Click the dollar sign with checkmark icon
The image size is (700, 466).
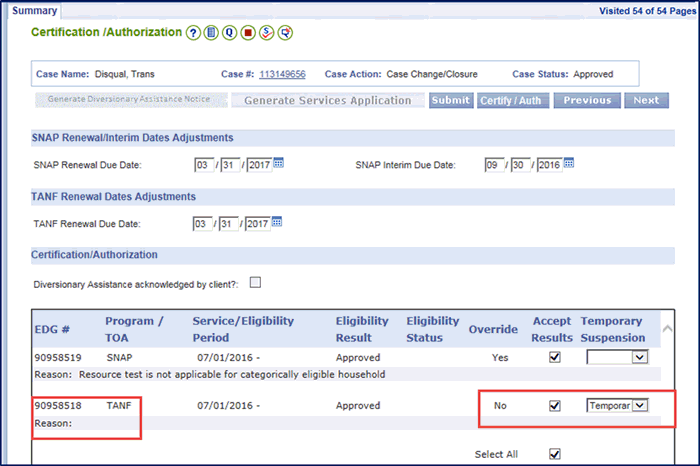267,33
